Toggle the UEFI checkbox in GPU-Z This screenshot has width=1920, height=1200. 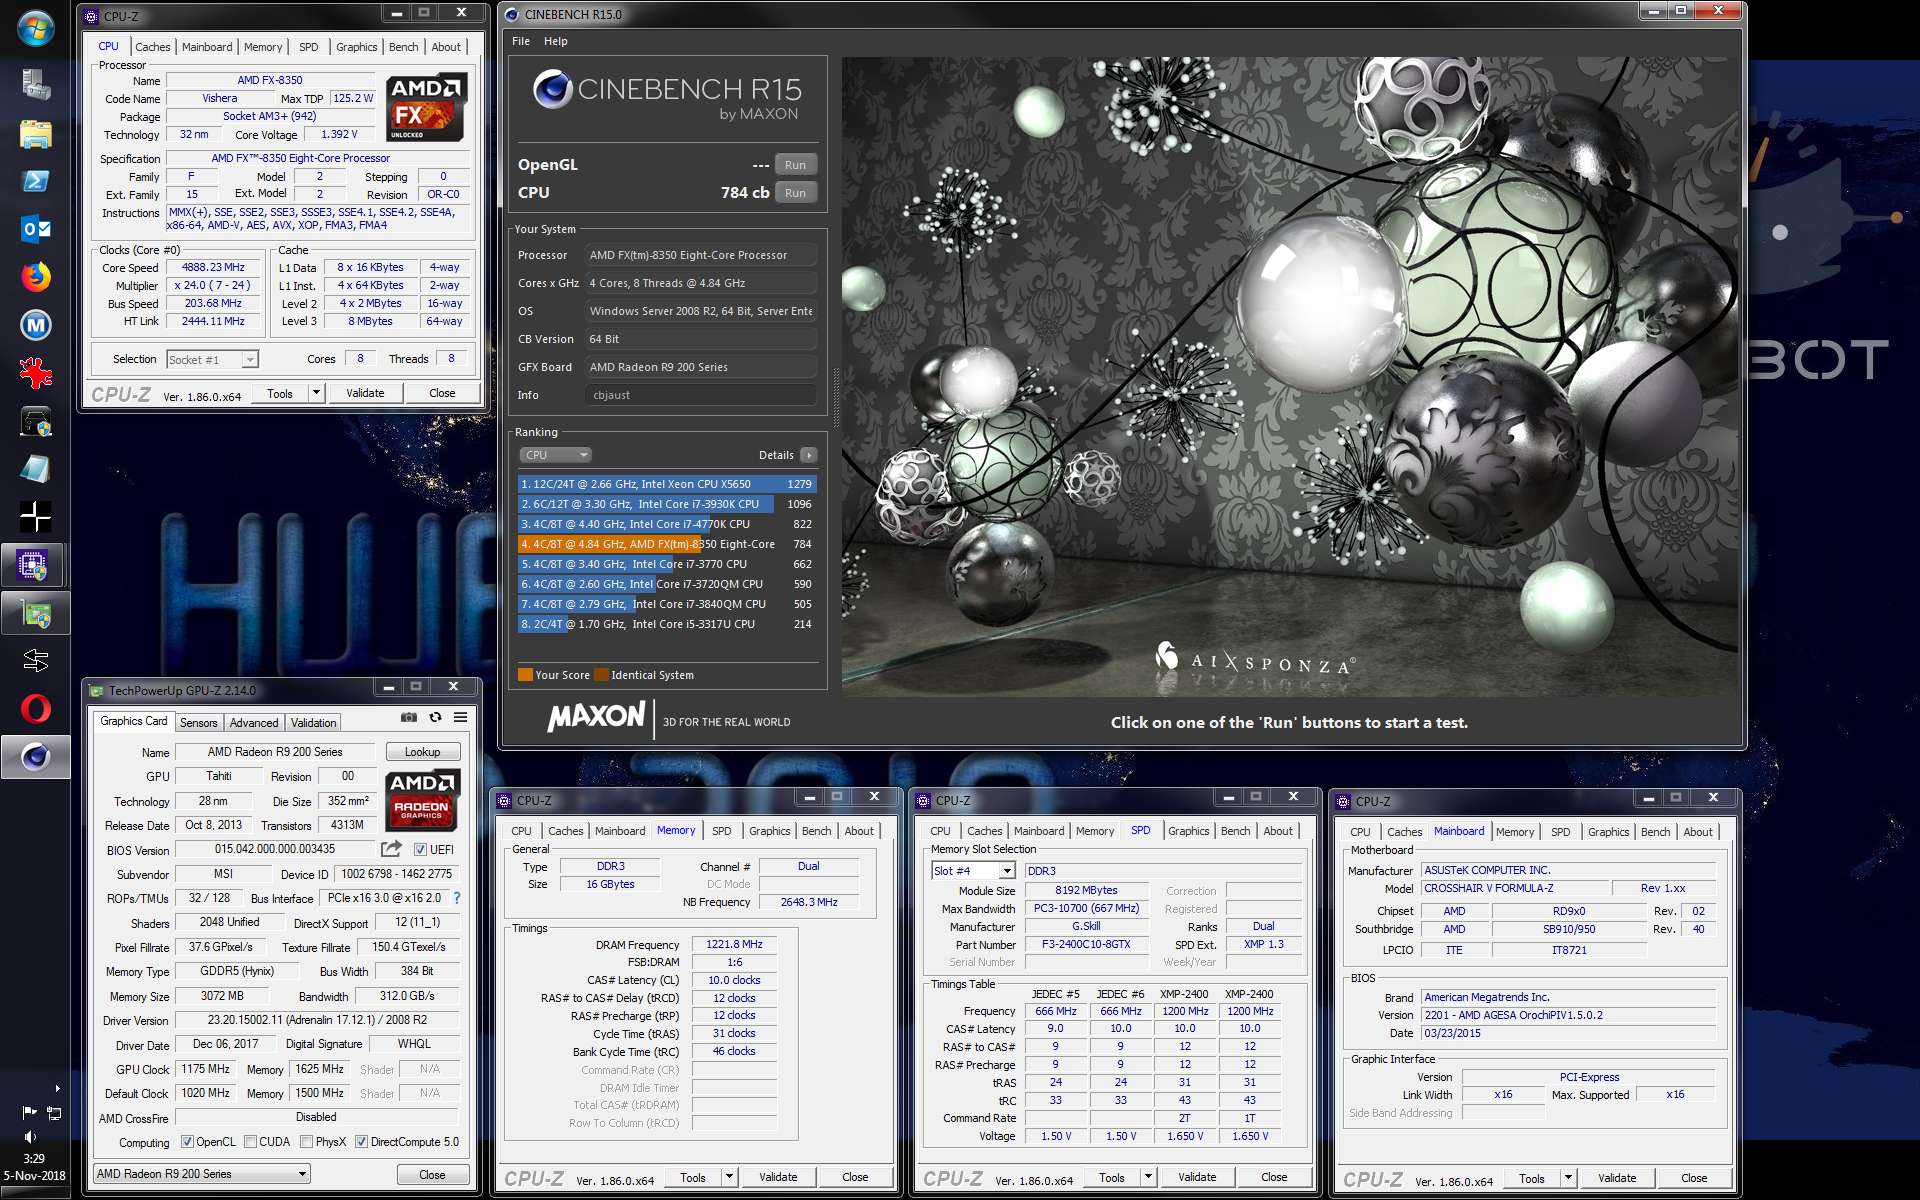coord(420,850)
